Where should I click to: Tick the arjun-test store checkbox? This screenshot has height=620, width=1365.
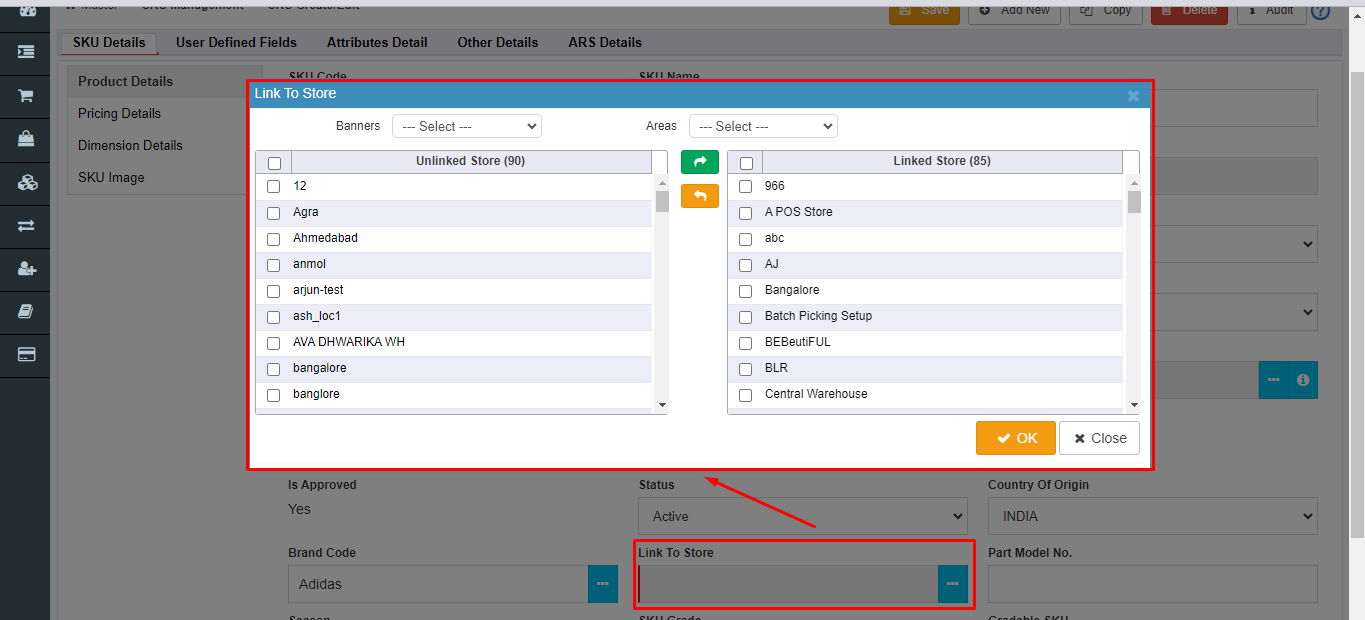(274, 291)
